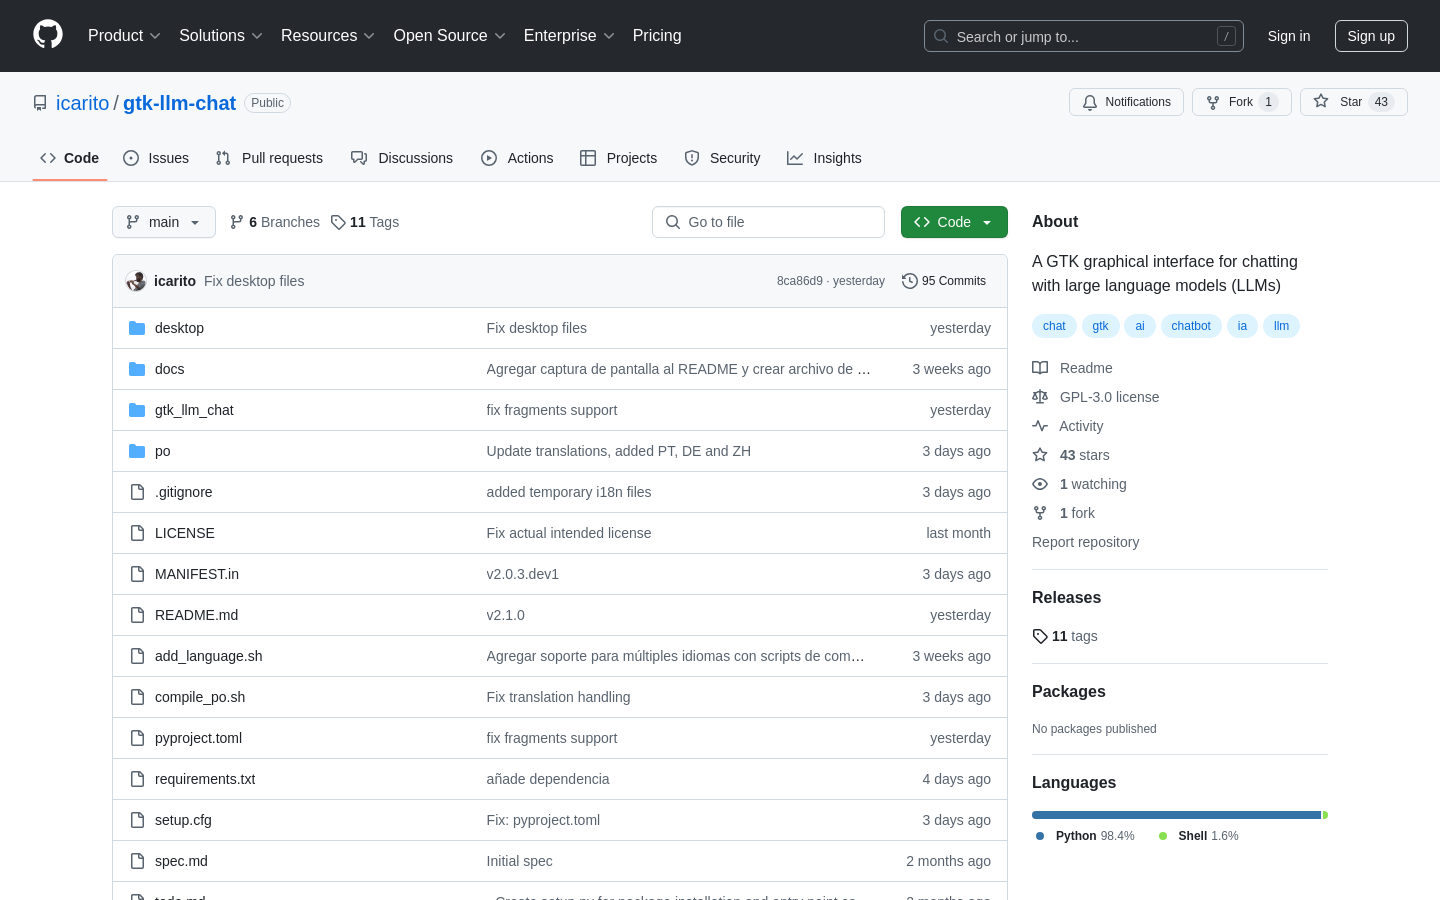This screenshot has width=1440, height=900.
Task: Click the spec.md file icon
Action: (137, 861)
